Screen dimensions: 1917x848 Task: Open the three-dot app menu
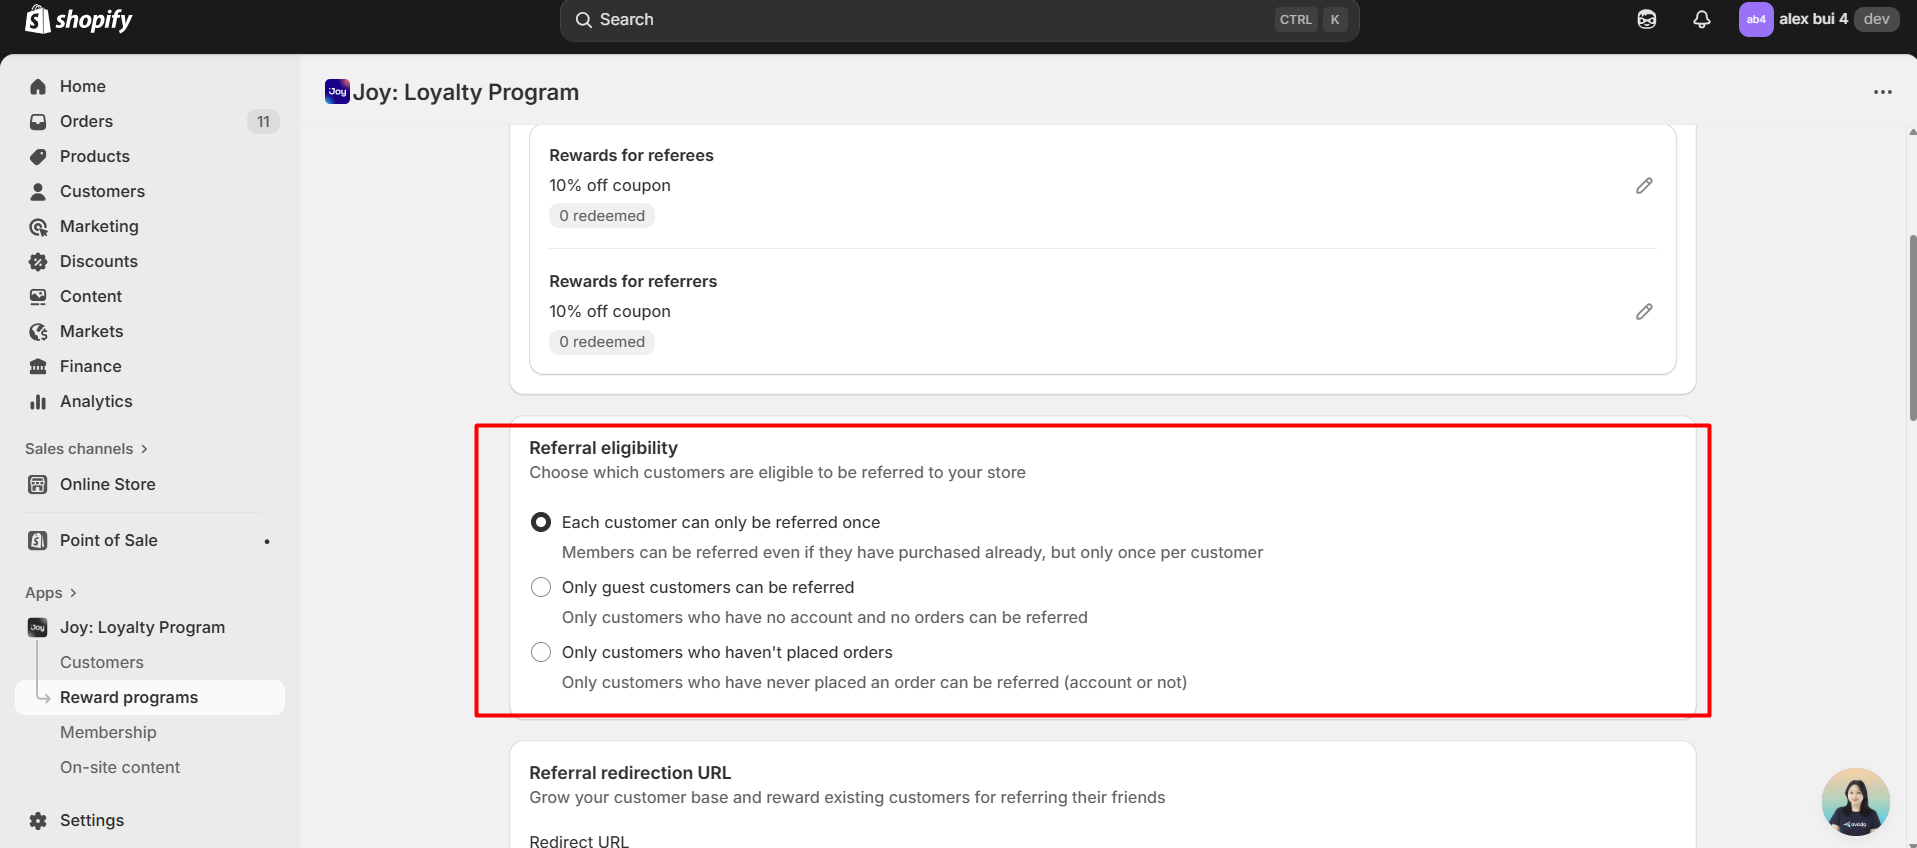[x=1882, y=92]
